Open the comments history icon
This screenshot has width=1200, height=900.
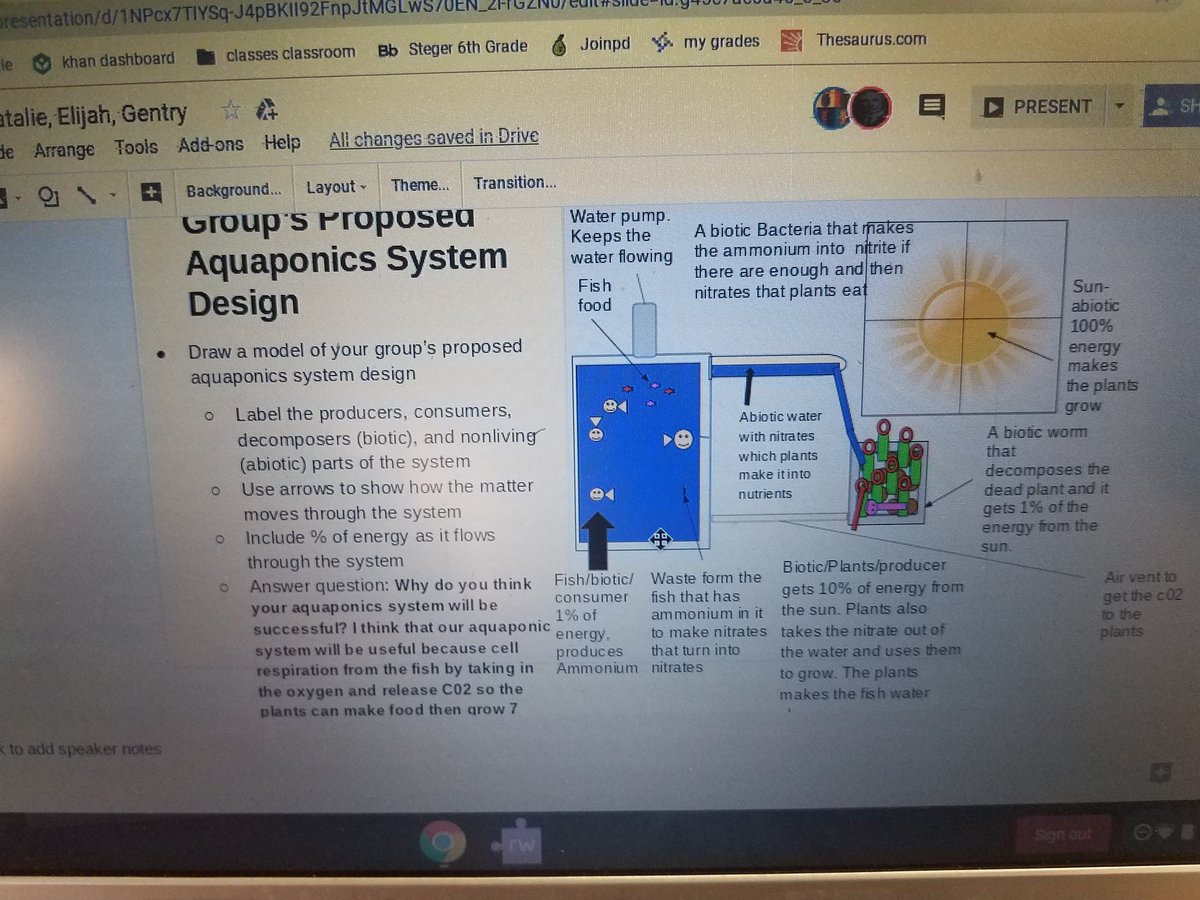[x=932, y=106]
